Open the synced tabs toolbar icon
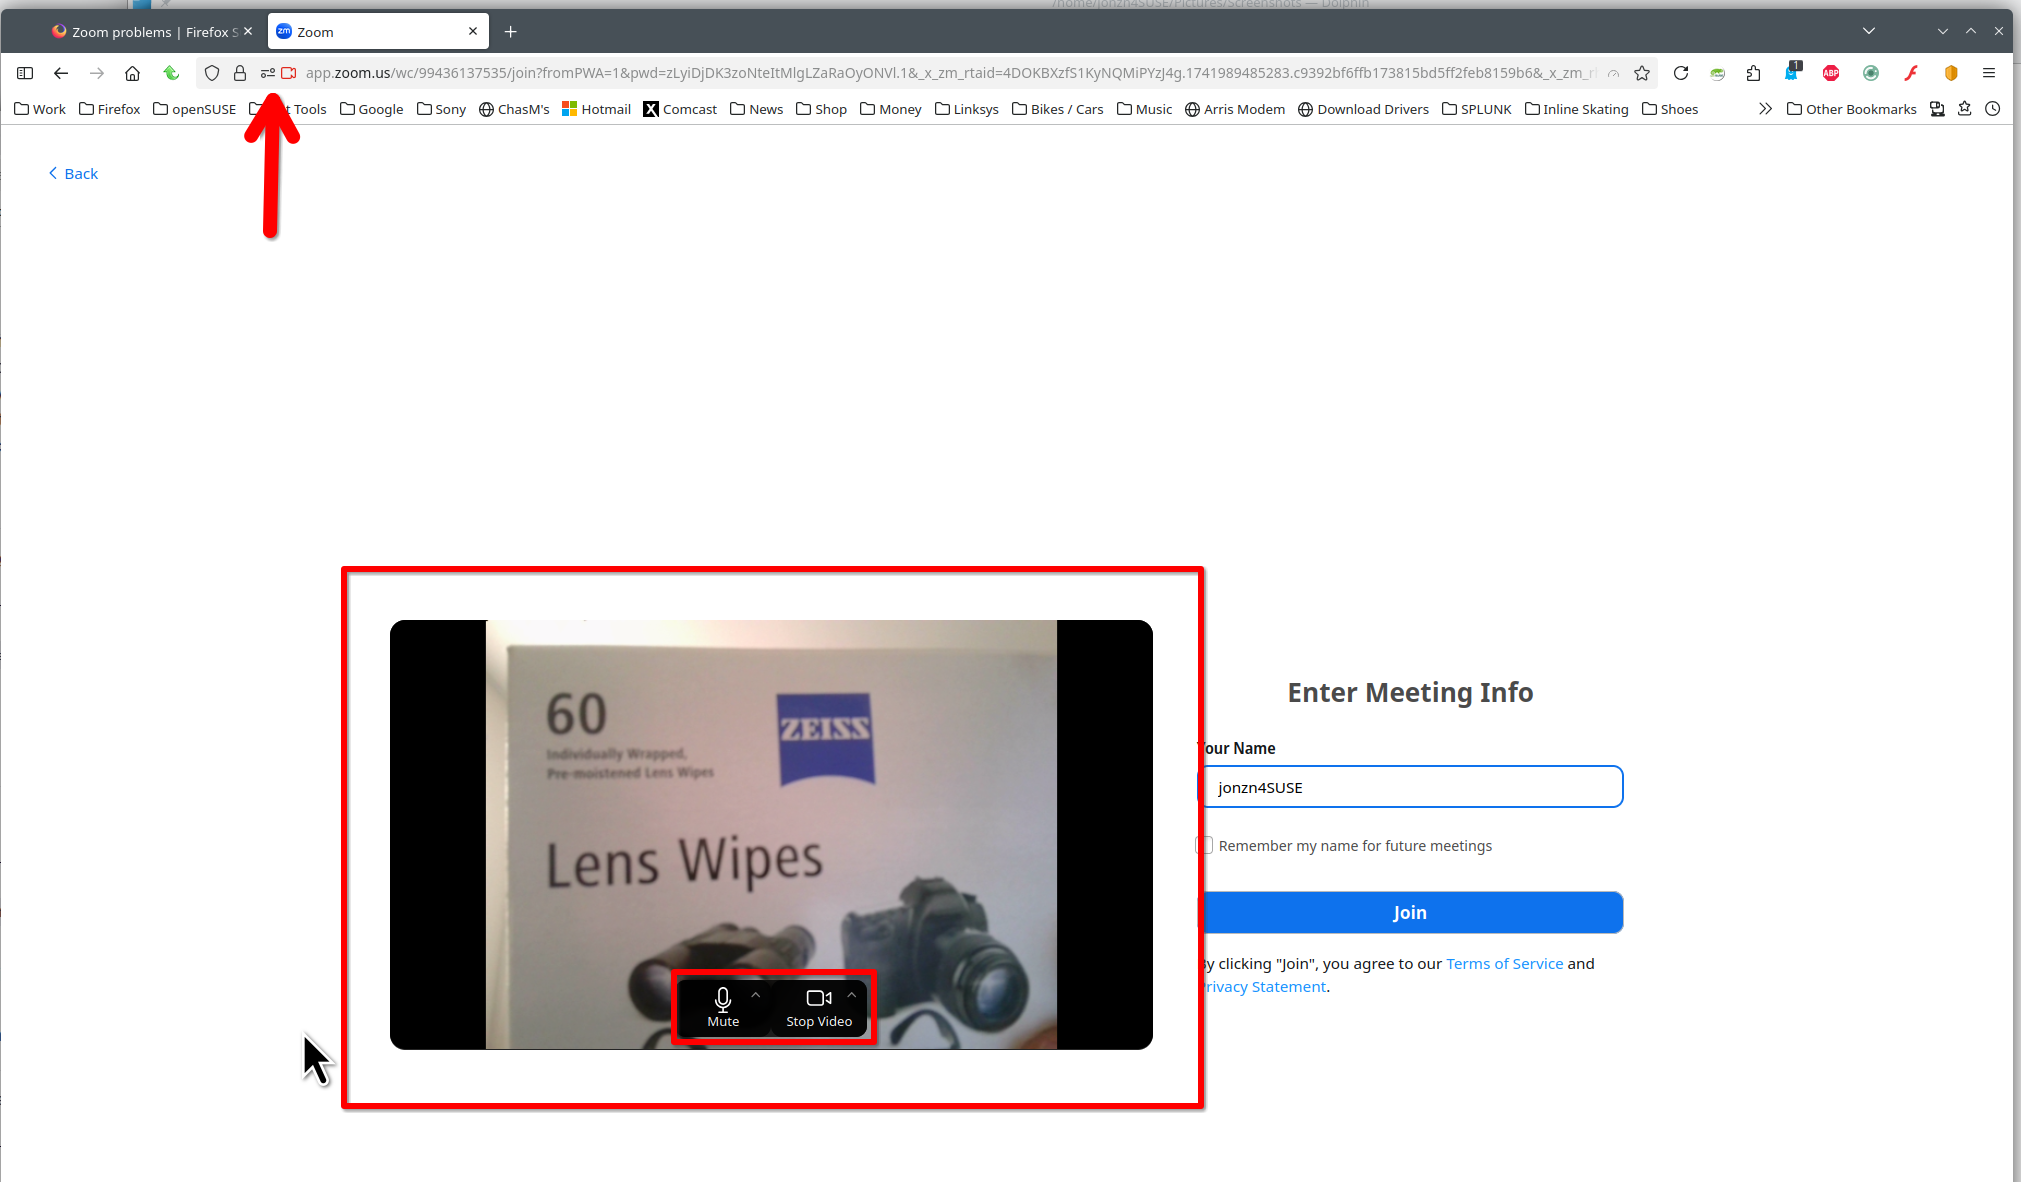2021x1182 pixels. 1937,109
